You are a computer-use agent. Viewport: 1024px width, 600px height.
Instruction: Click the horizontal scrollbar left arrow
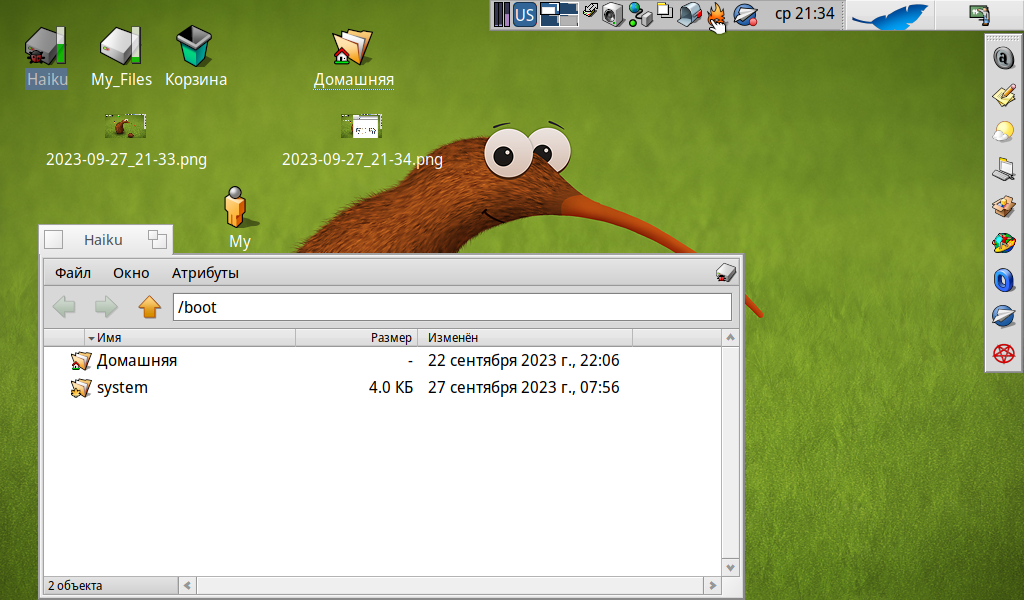[187, 586]
